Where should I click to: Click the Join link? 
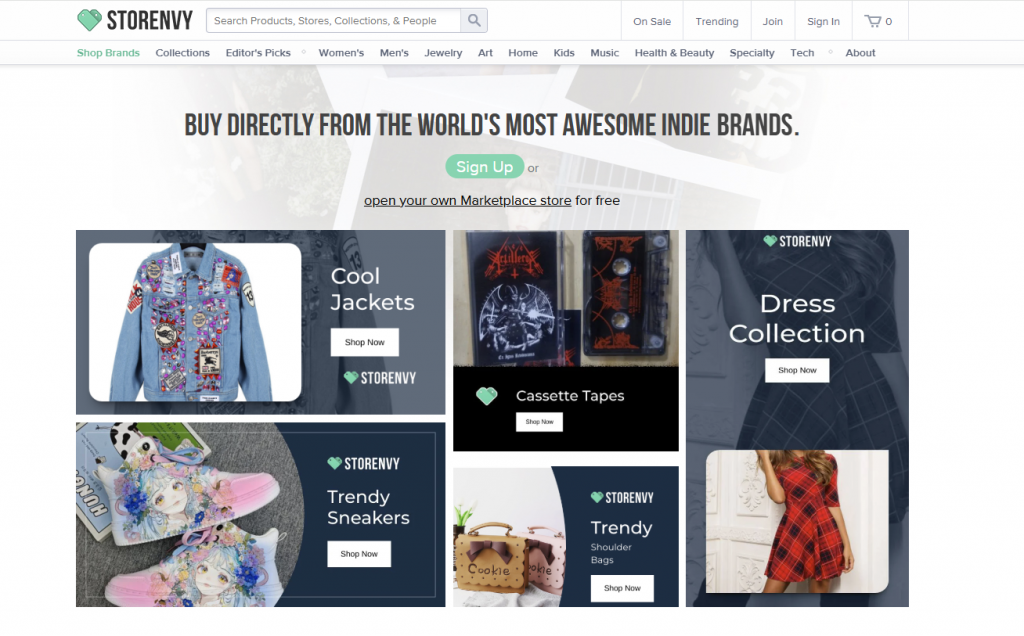(x=773, y=22)
